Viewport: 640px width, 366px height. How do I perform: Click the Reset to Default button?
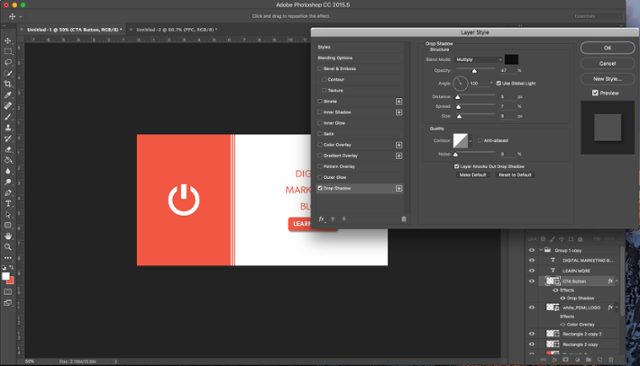(515, 175)
